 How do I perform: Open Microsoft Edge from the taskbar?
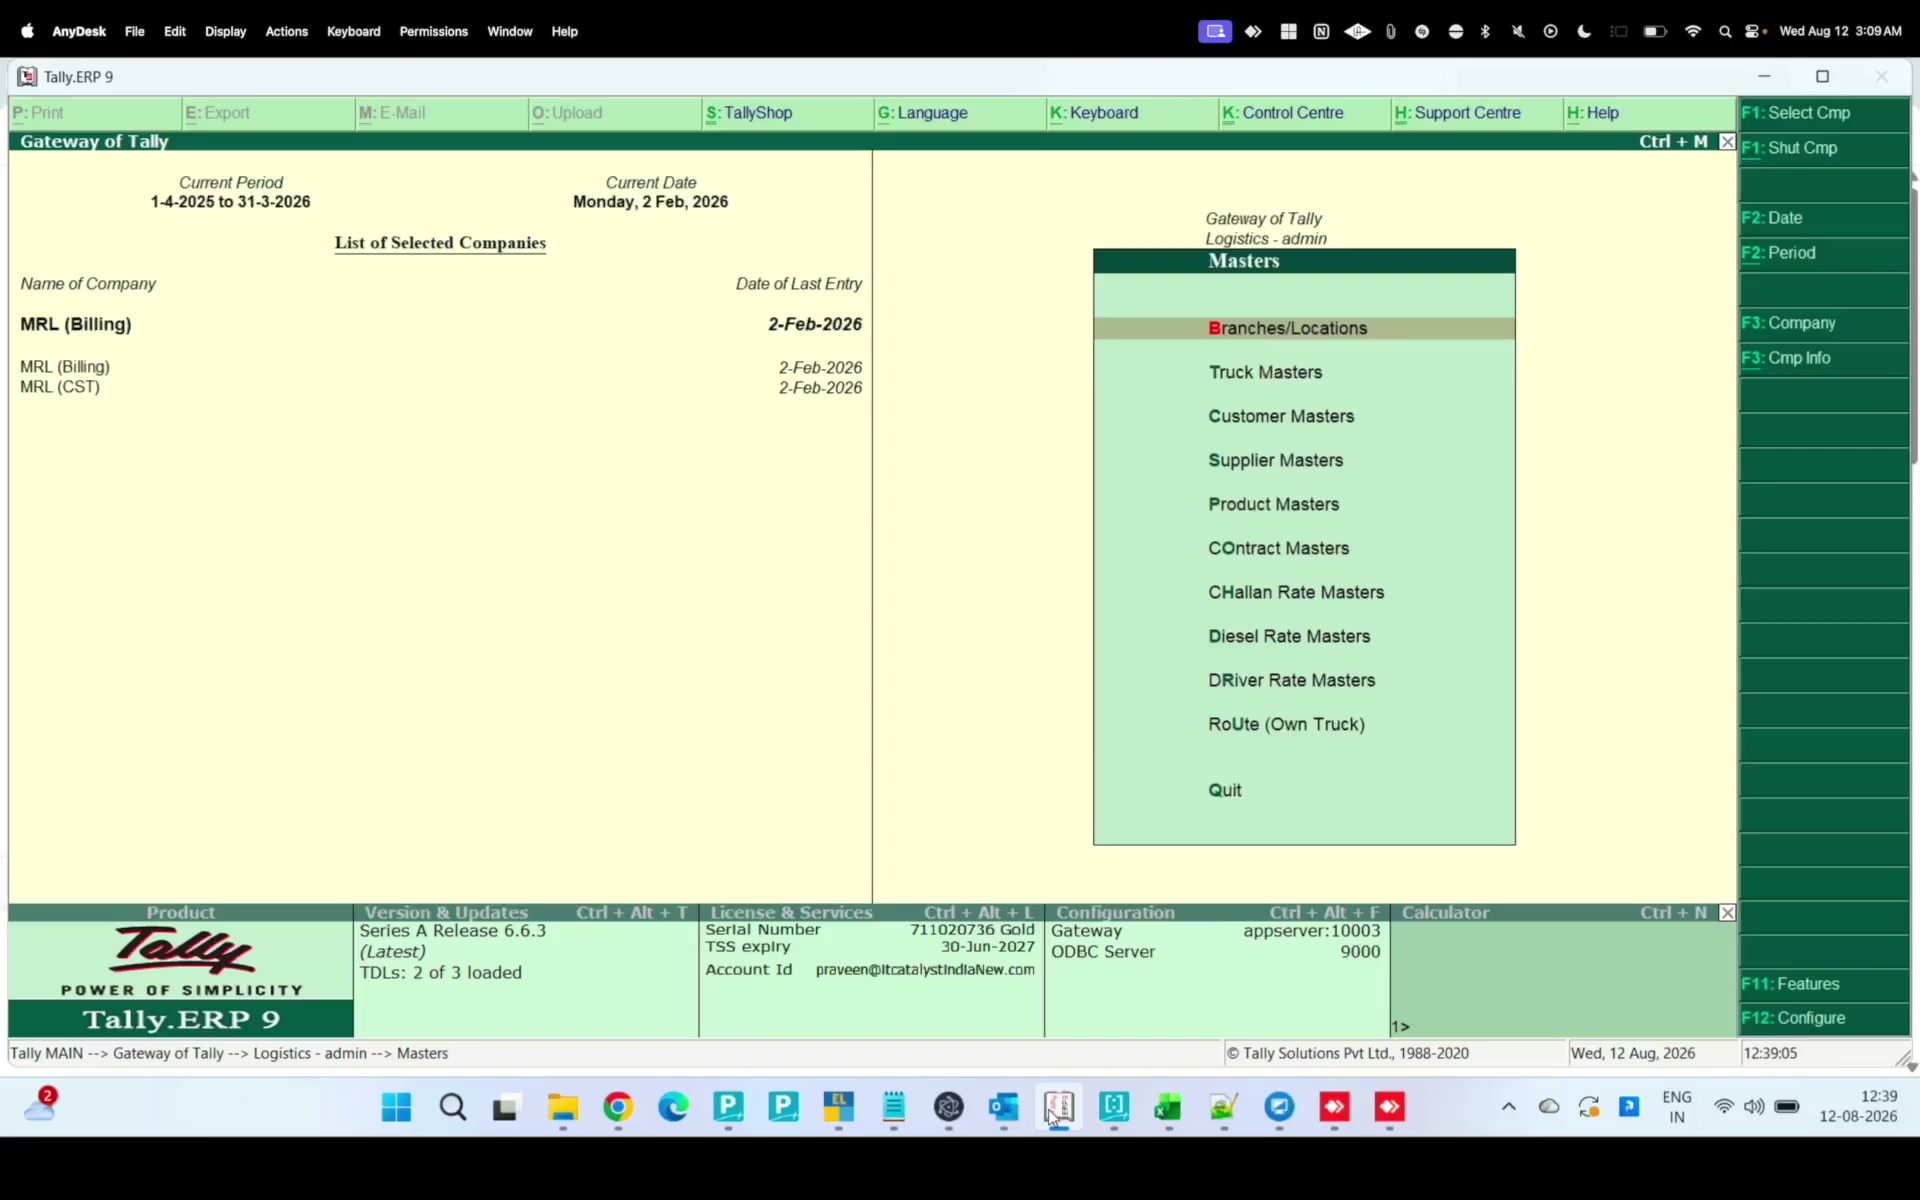[673, 1107]
